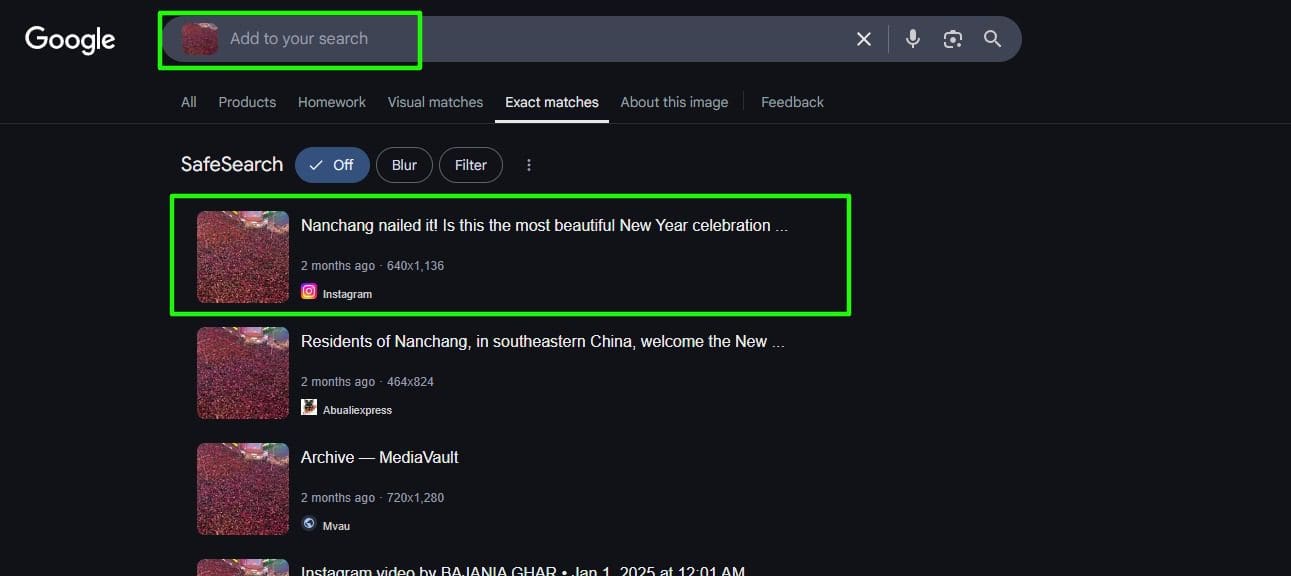Click the magnifying glass search icon
This screenshot has width=1291, height=576.
[992, 39]
